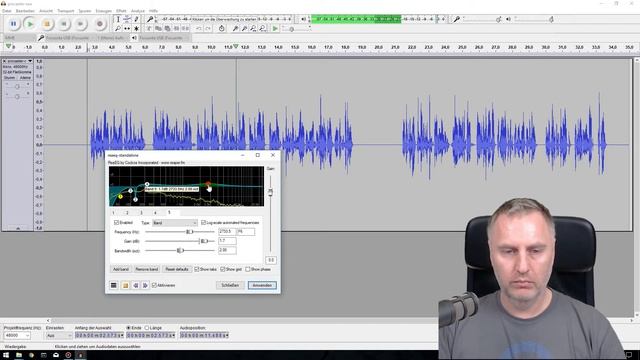Open the audio host dropdown (MME)
This screenshot has width=640, height=360.
click(x=19, y=38)
